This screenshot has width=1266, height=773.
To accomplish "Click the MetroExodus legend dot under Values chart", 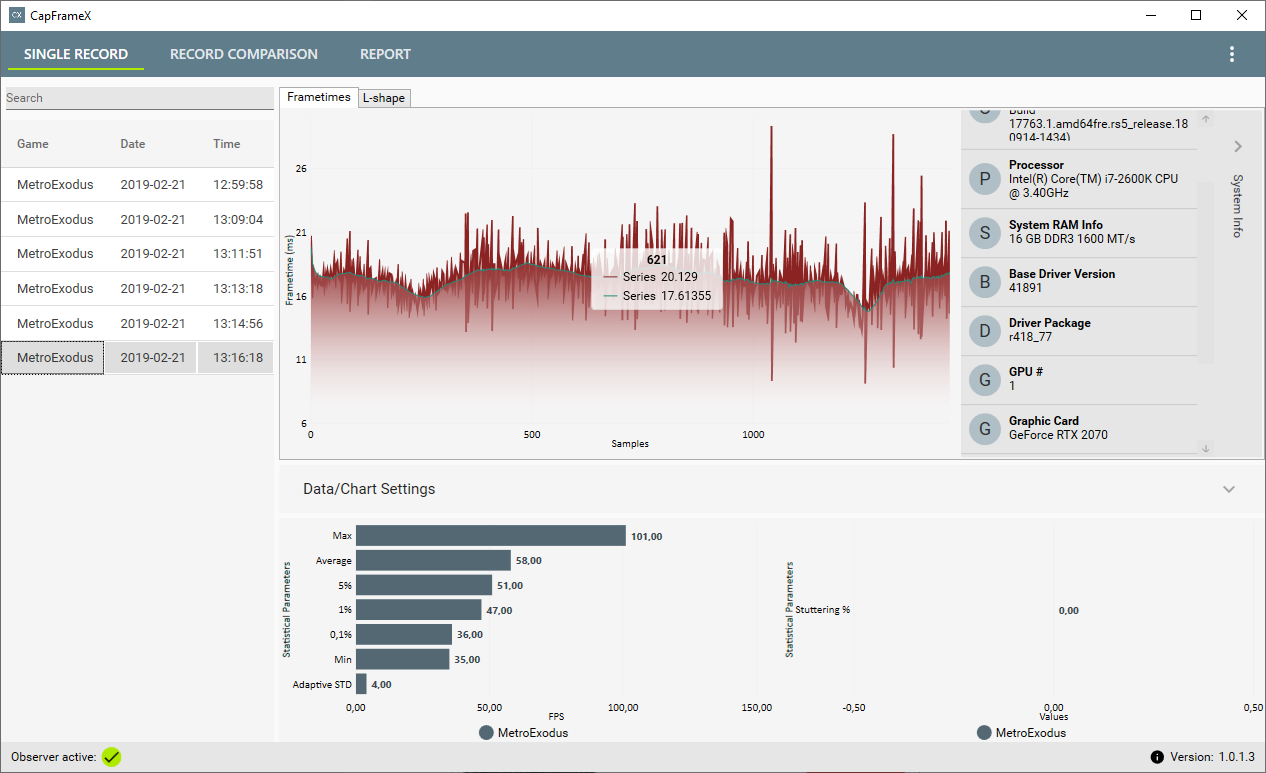I will click(x=984, y=733).
